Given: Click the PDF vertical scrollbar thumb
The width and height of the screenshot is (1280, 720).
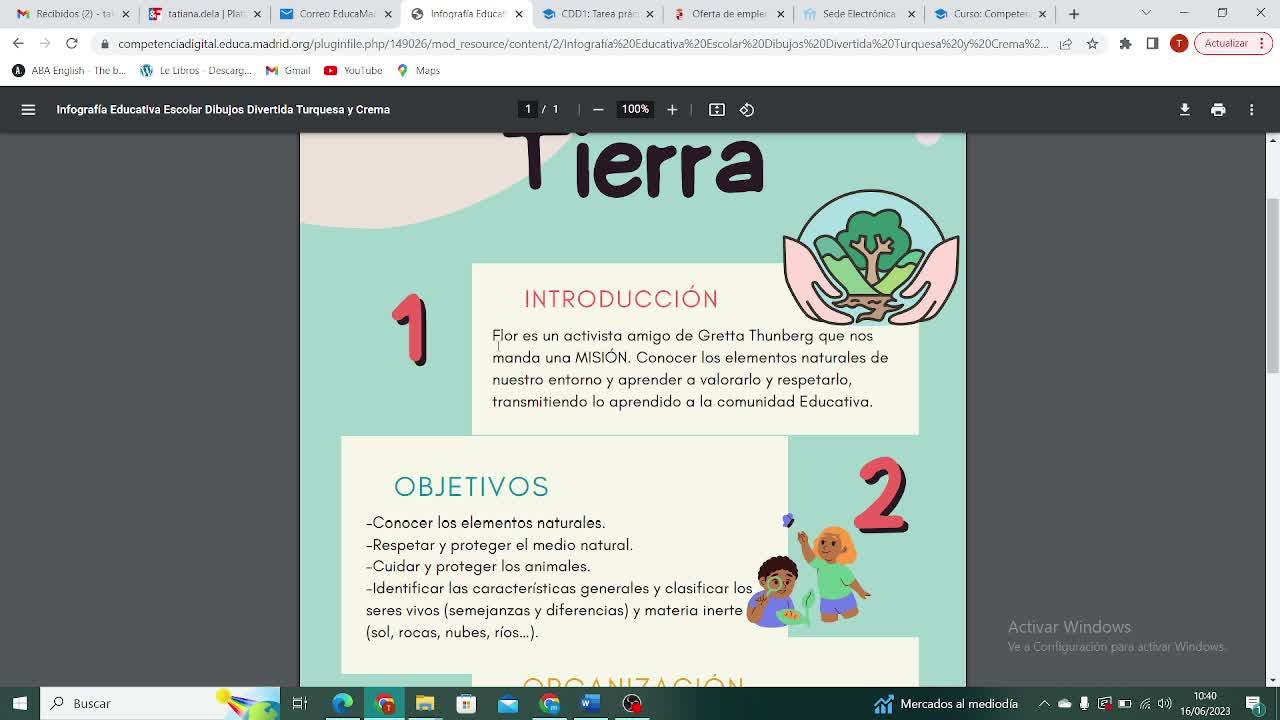Looking at the screenshot, I should point(1272,286).
